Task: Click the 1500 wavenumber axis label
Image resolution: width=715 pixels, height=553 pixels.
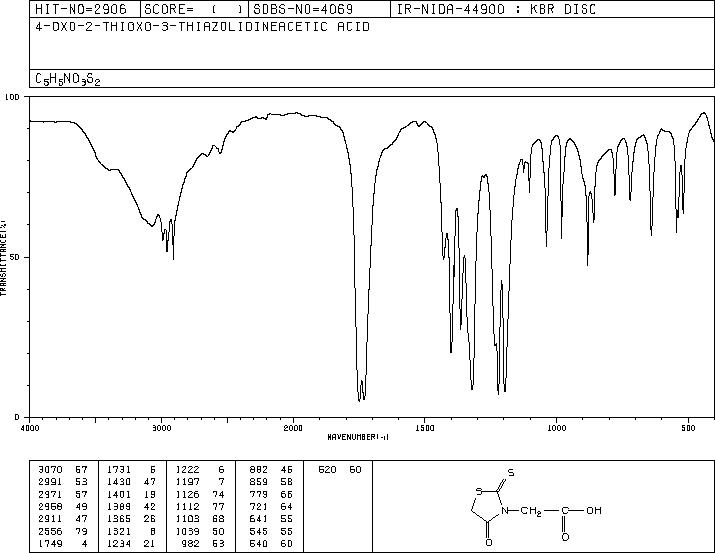Action: pyautogui.click(x=425, y=428)
